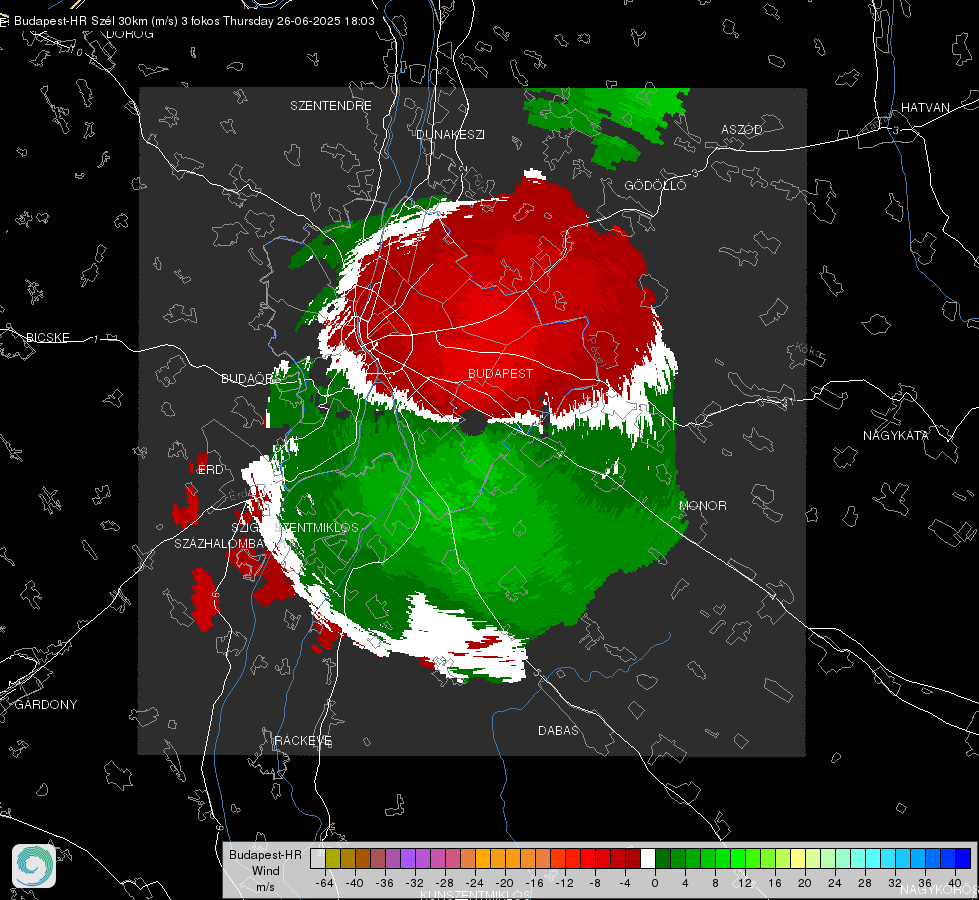Click the -64 legend value
Image resolution: width=979 pixels, height=900 pixels.
pos(325,883)
